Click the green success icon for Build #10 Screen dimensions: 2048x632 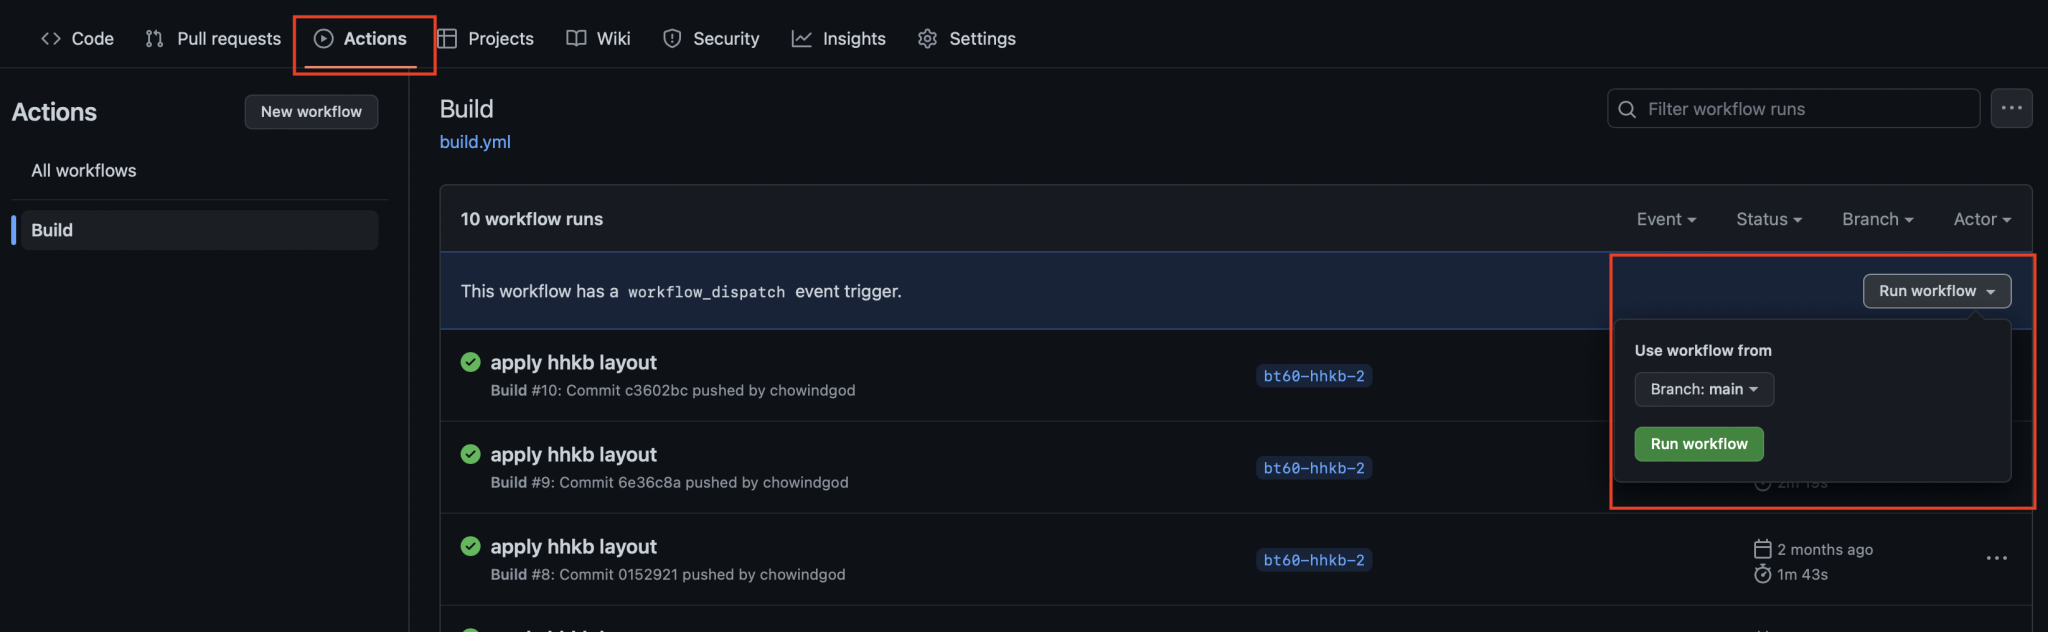[470, 362]
